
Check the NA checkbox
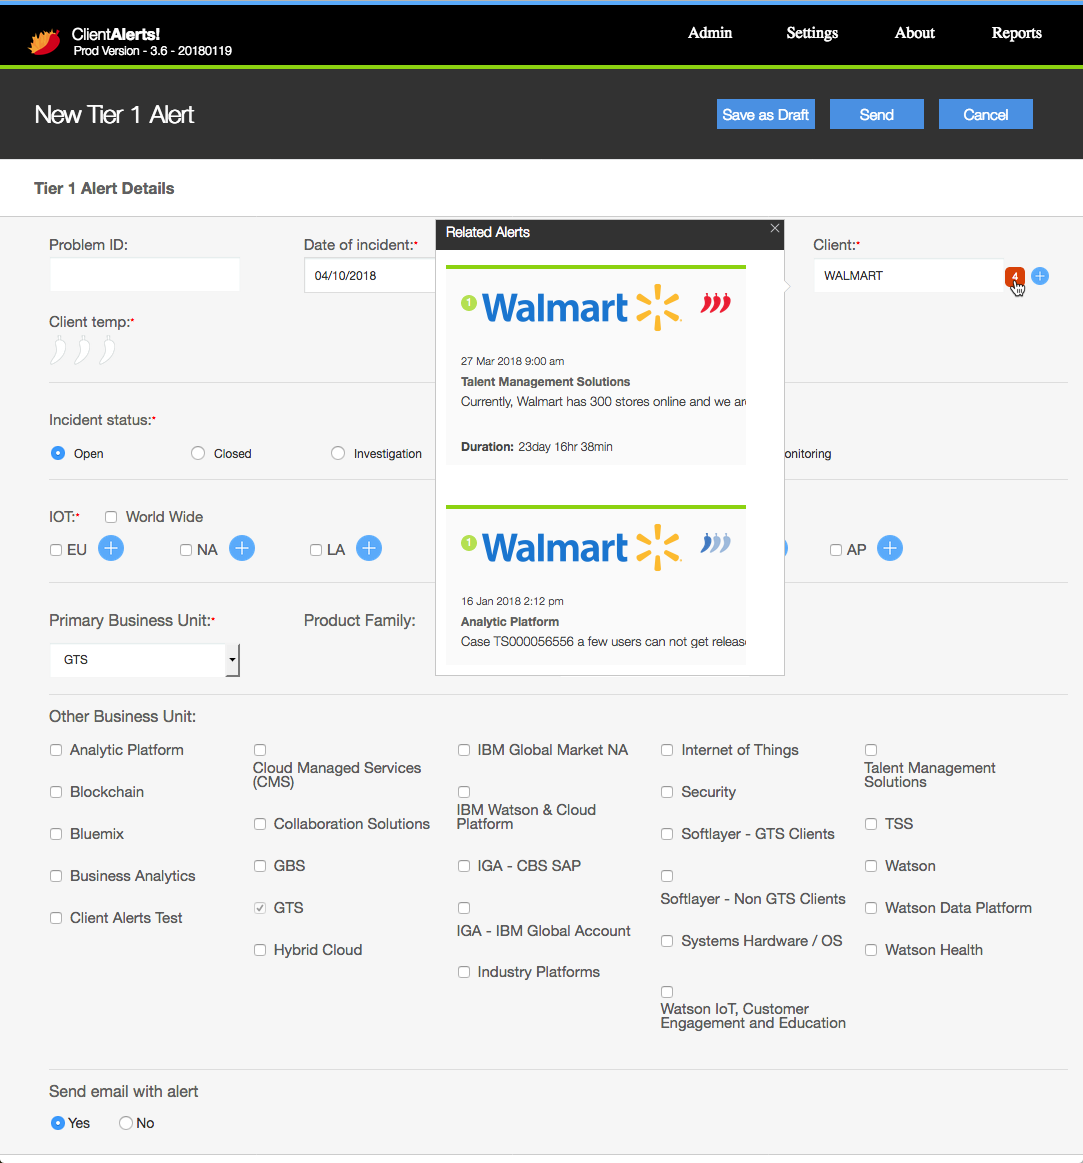pos(186,550)
